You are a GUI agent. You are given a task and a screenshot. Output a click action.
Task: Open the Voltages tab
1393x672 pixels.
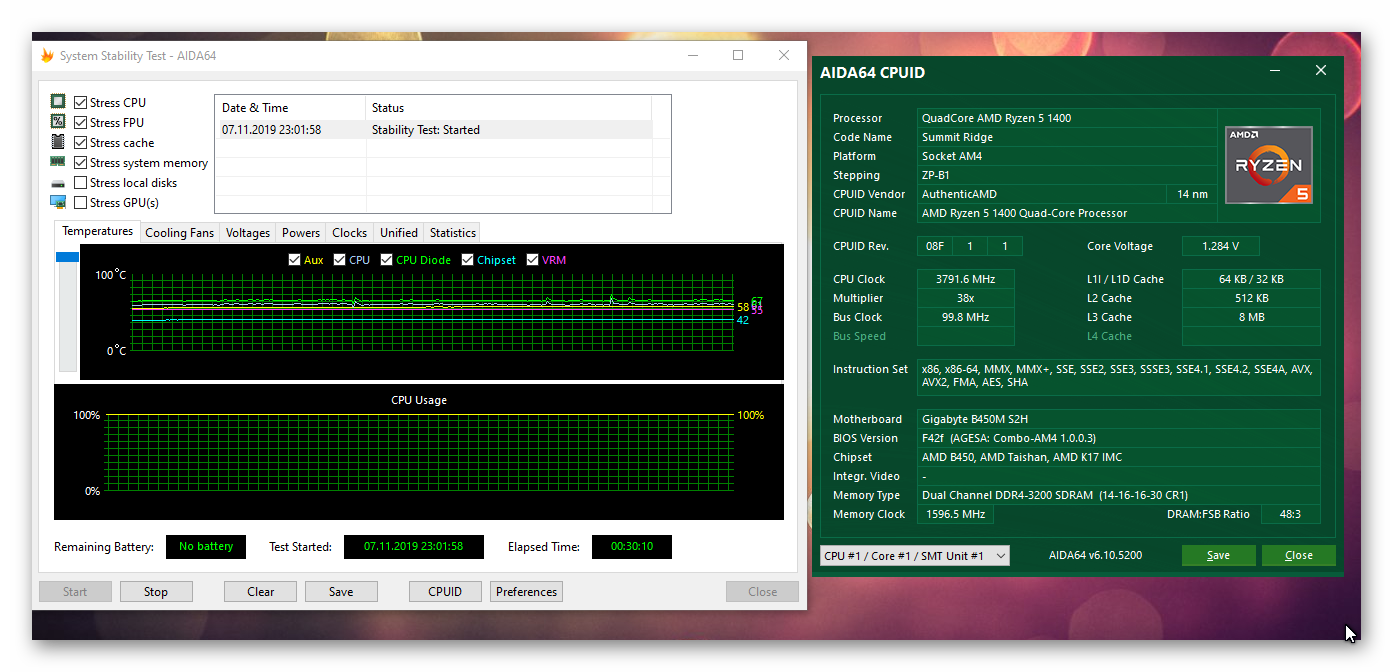(x=248, y=233)
